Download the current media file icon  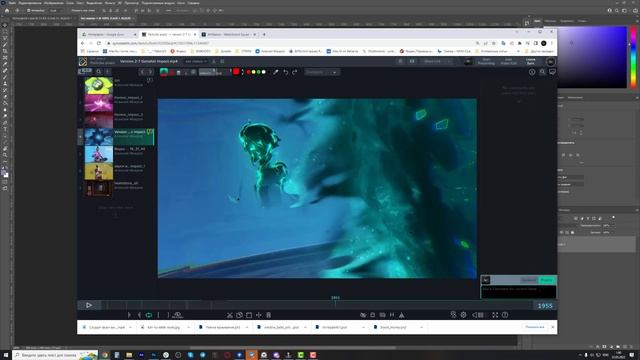tap(214, 62)
